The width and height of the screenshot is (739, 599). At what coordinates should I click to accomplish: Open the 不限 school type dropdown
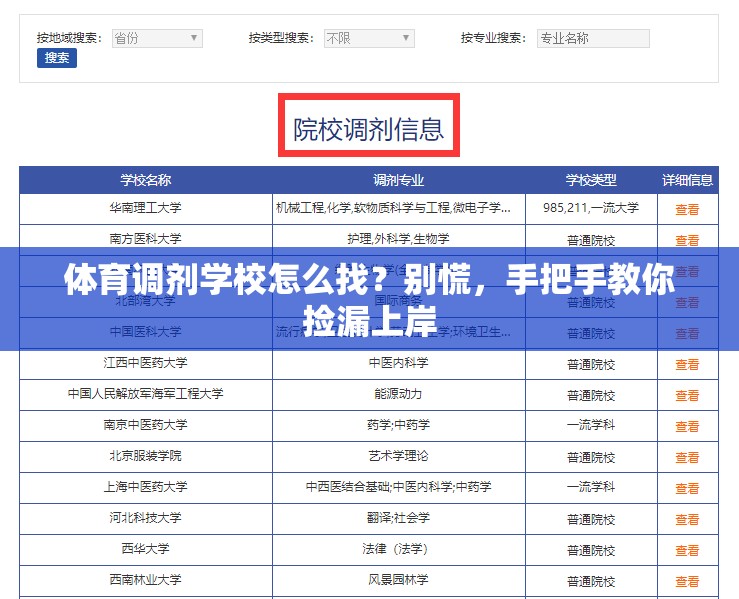pos(369,38)
